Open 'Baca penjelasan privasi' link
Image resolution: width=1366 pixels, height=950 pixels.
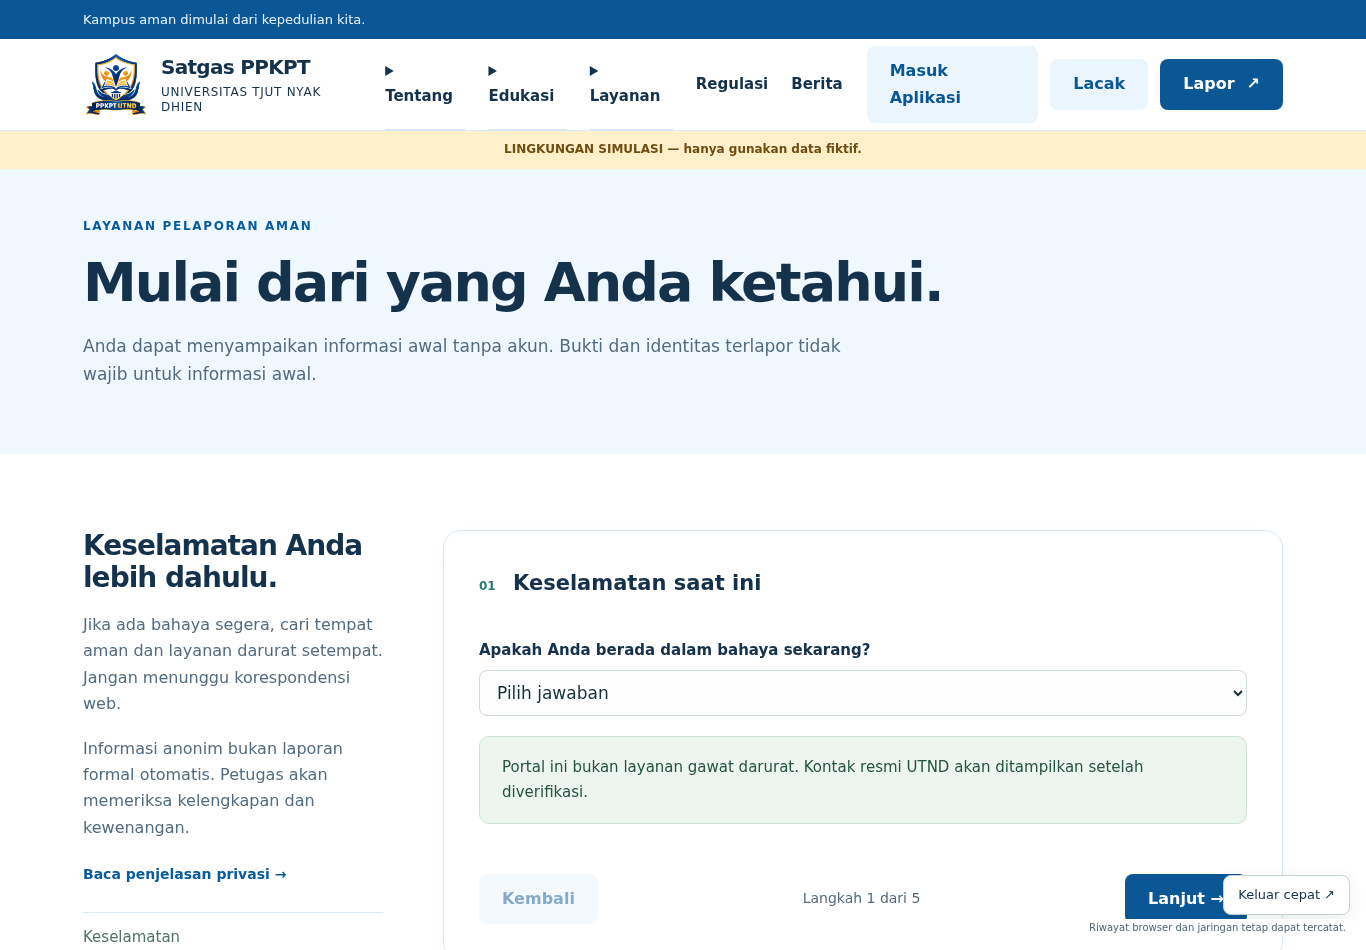pyautogui.click(x=185, y=874)
